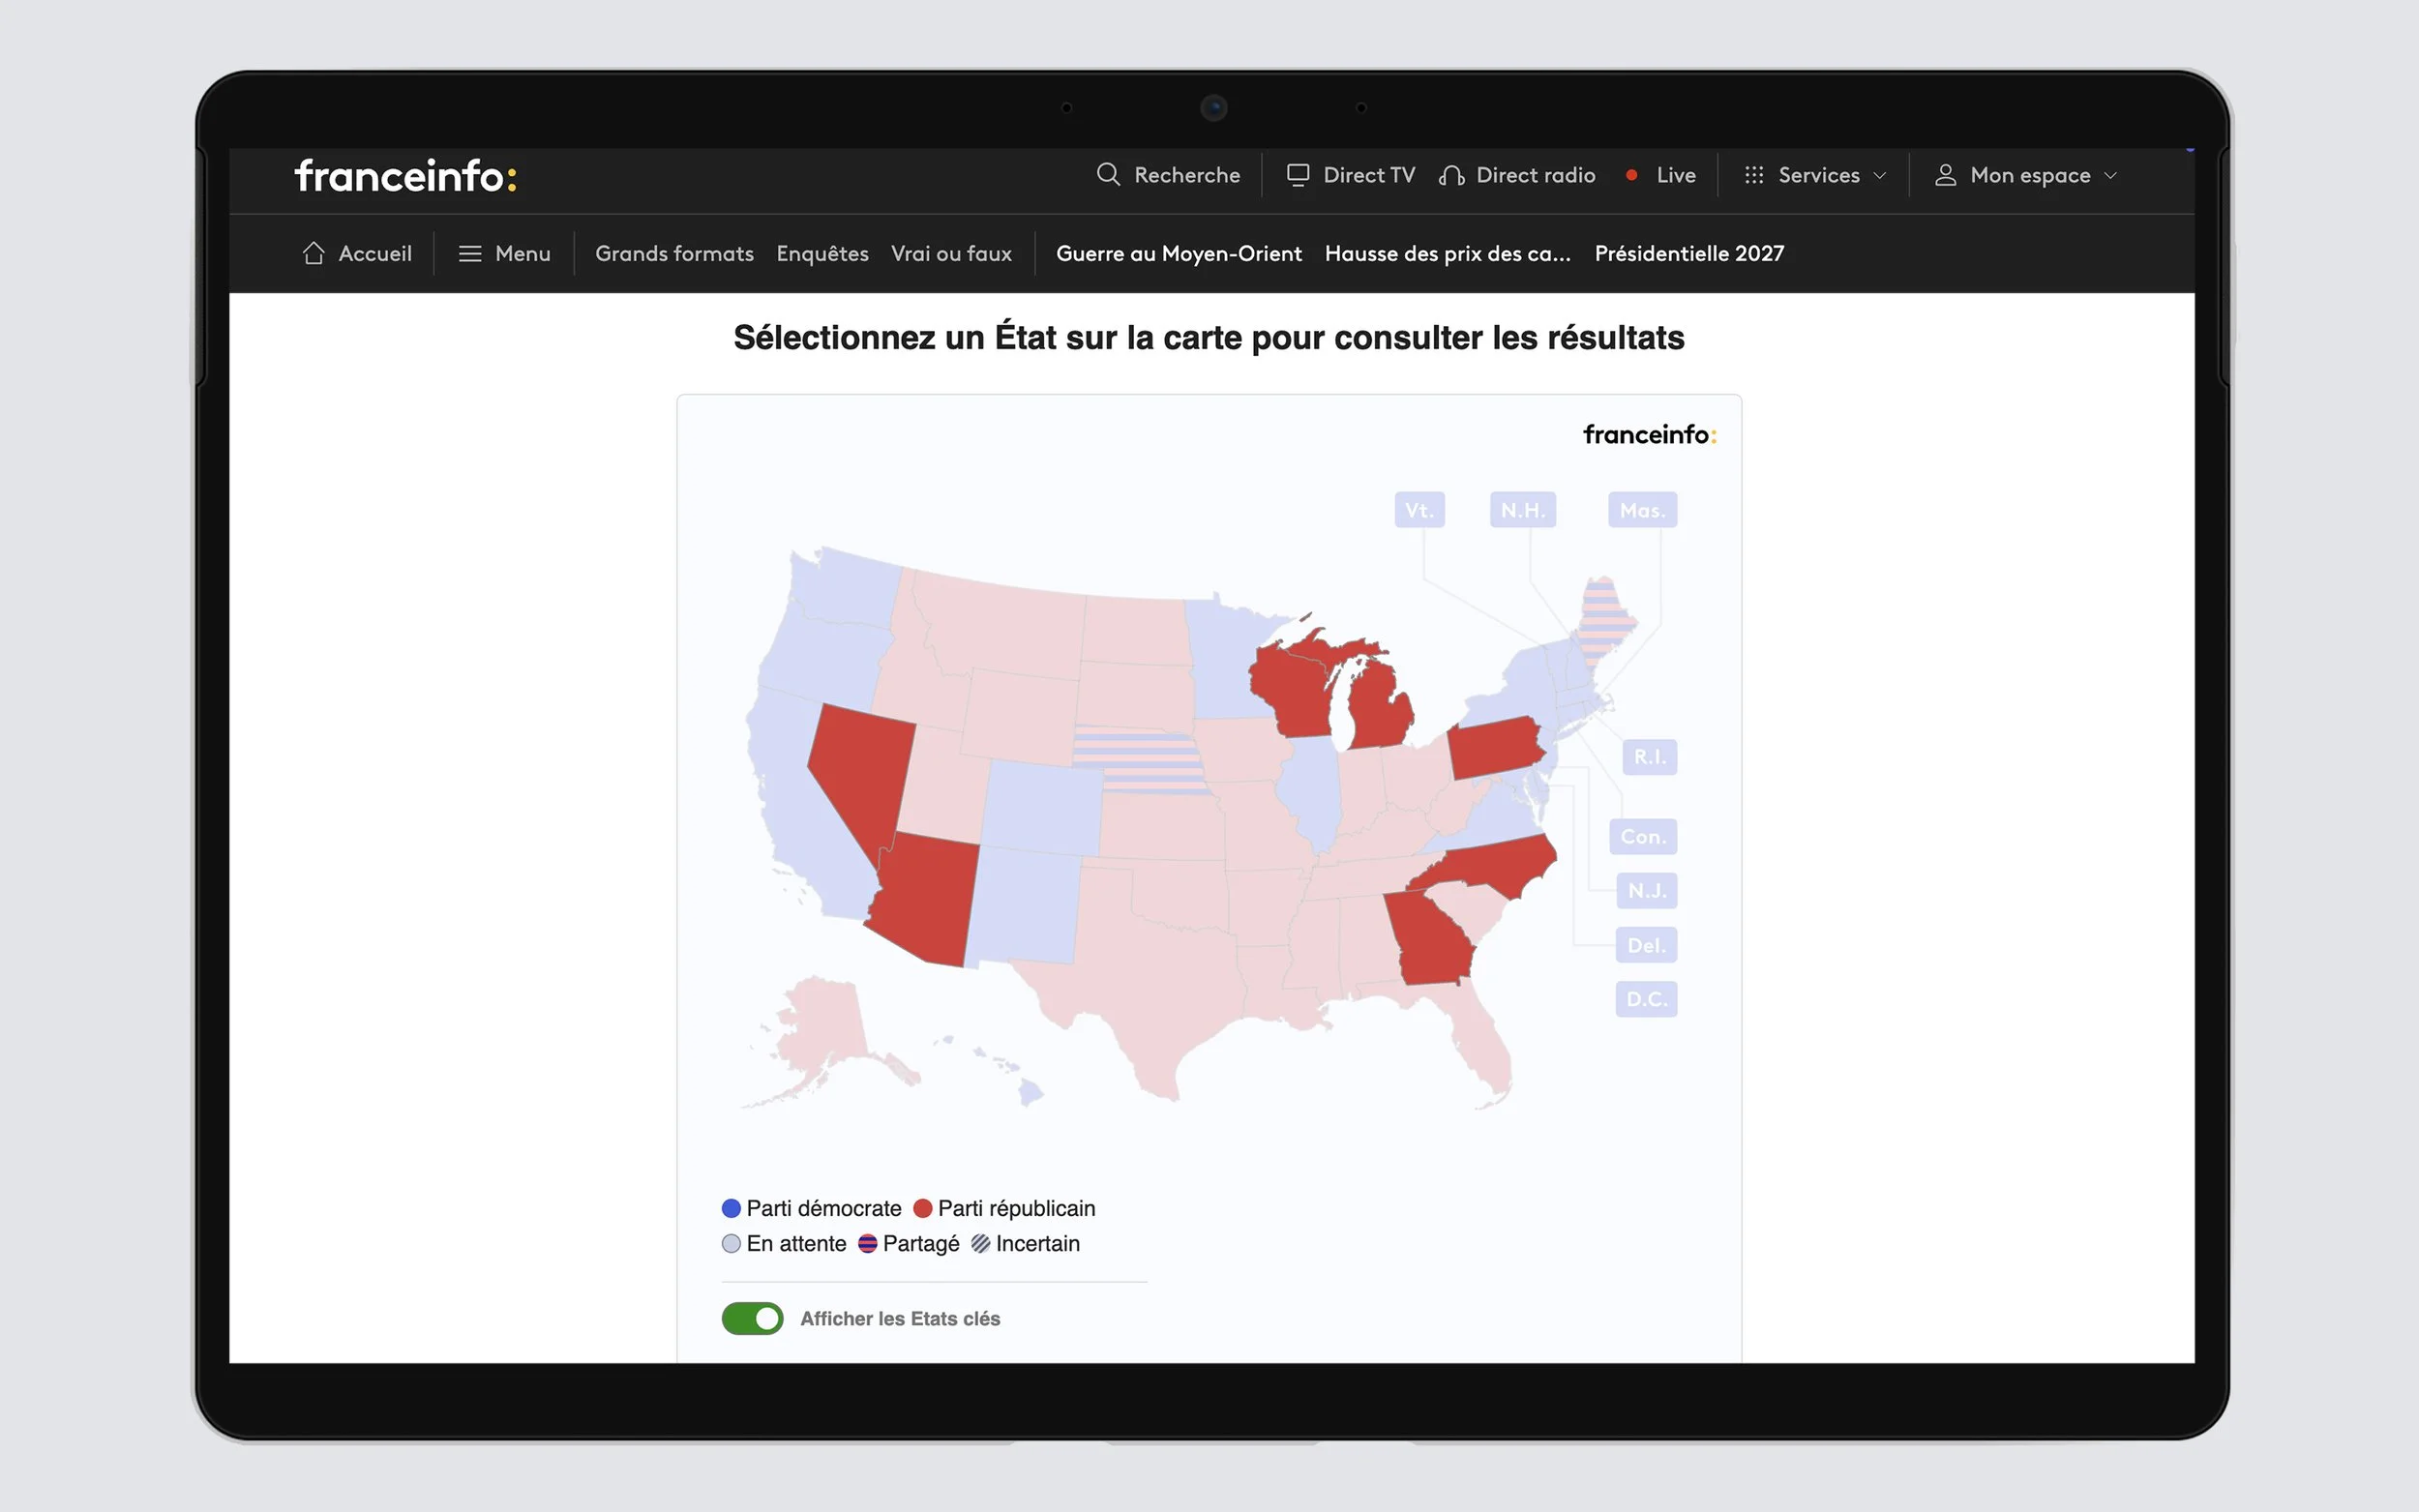This screenshot has width=2419, height=1512.
Task: Open the Menu navigation drawer
Action: click(x=522, y=253)
